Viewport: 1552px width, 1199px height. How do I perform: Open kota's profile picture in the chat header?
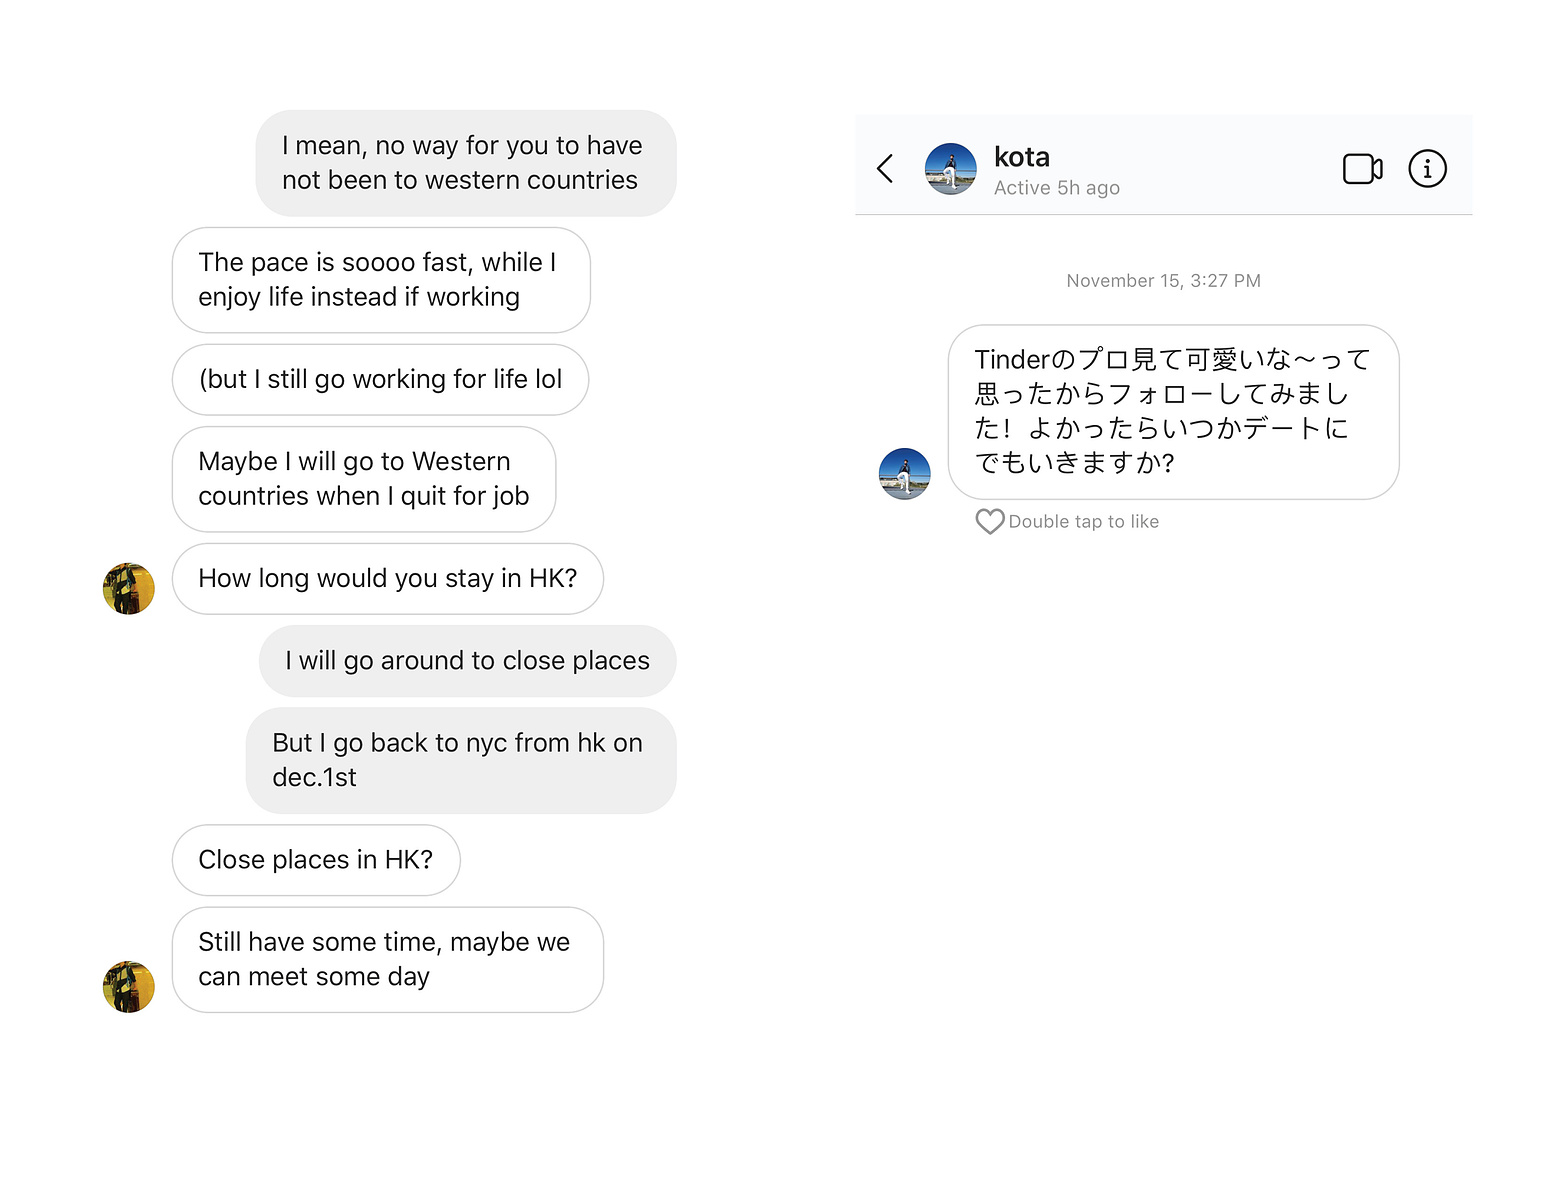click(x=951, y=168)
